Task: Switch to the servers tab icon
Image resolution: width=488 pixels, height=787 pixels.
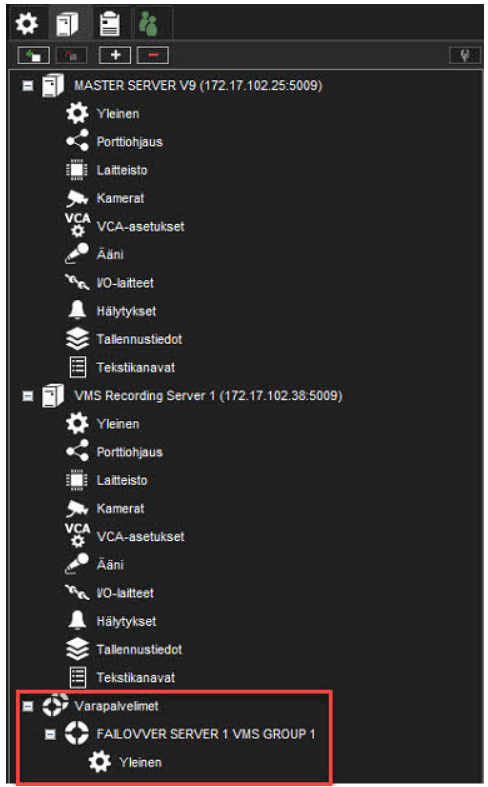Action: click(x=67, y=24)
